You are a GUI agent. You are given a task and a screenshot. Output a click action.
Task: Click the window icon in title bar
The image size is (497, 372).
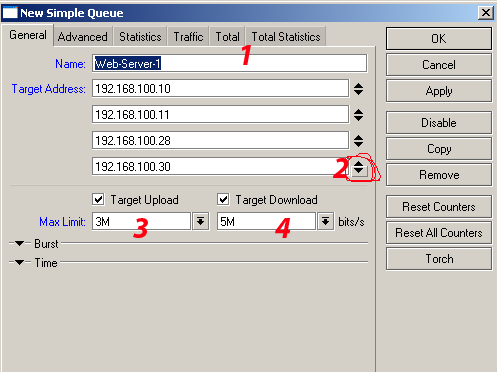(10, 13)
